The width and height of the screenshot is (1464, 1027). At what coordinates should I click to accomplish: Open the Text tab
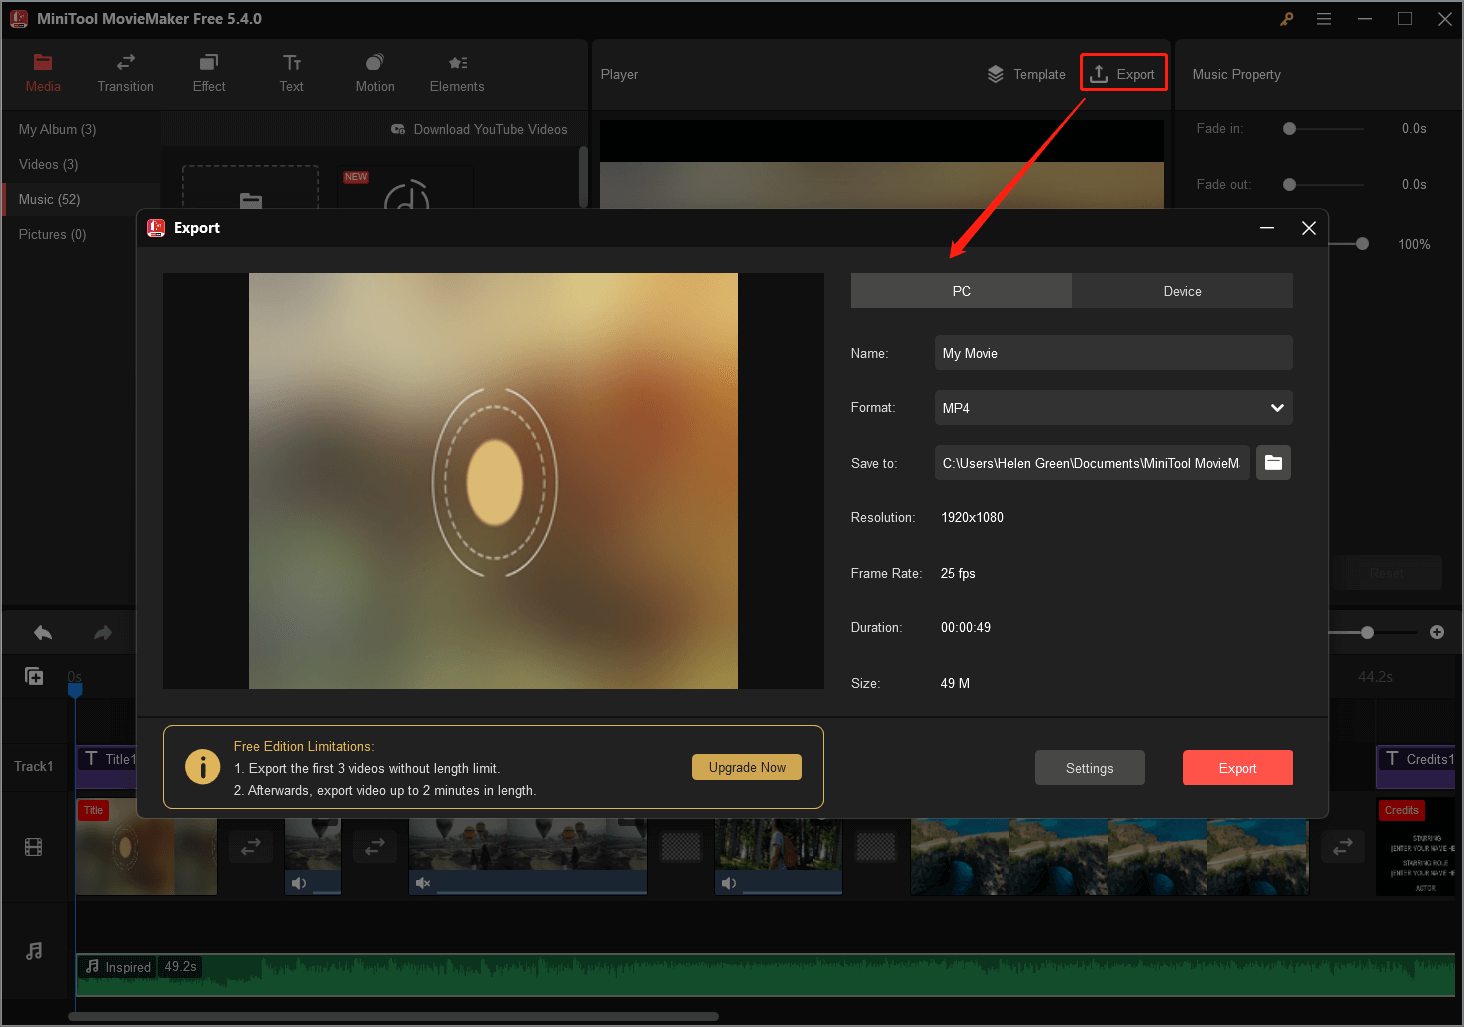pyautogui.click(x=292, y=74)
